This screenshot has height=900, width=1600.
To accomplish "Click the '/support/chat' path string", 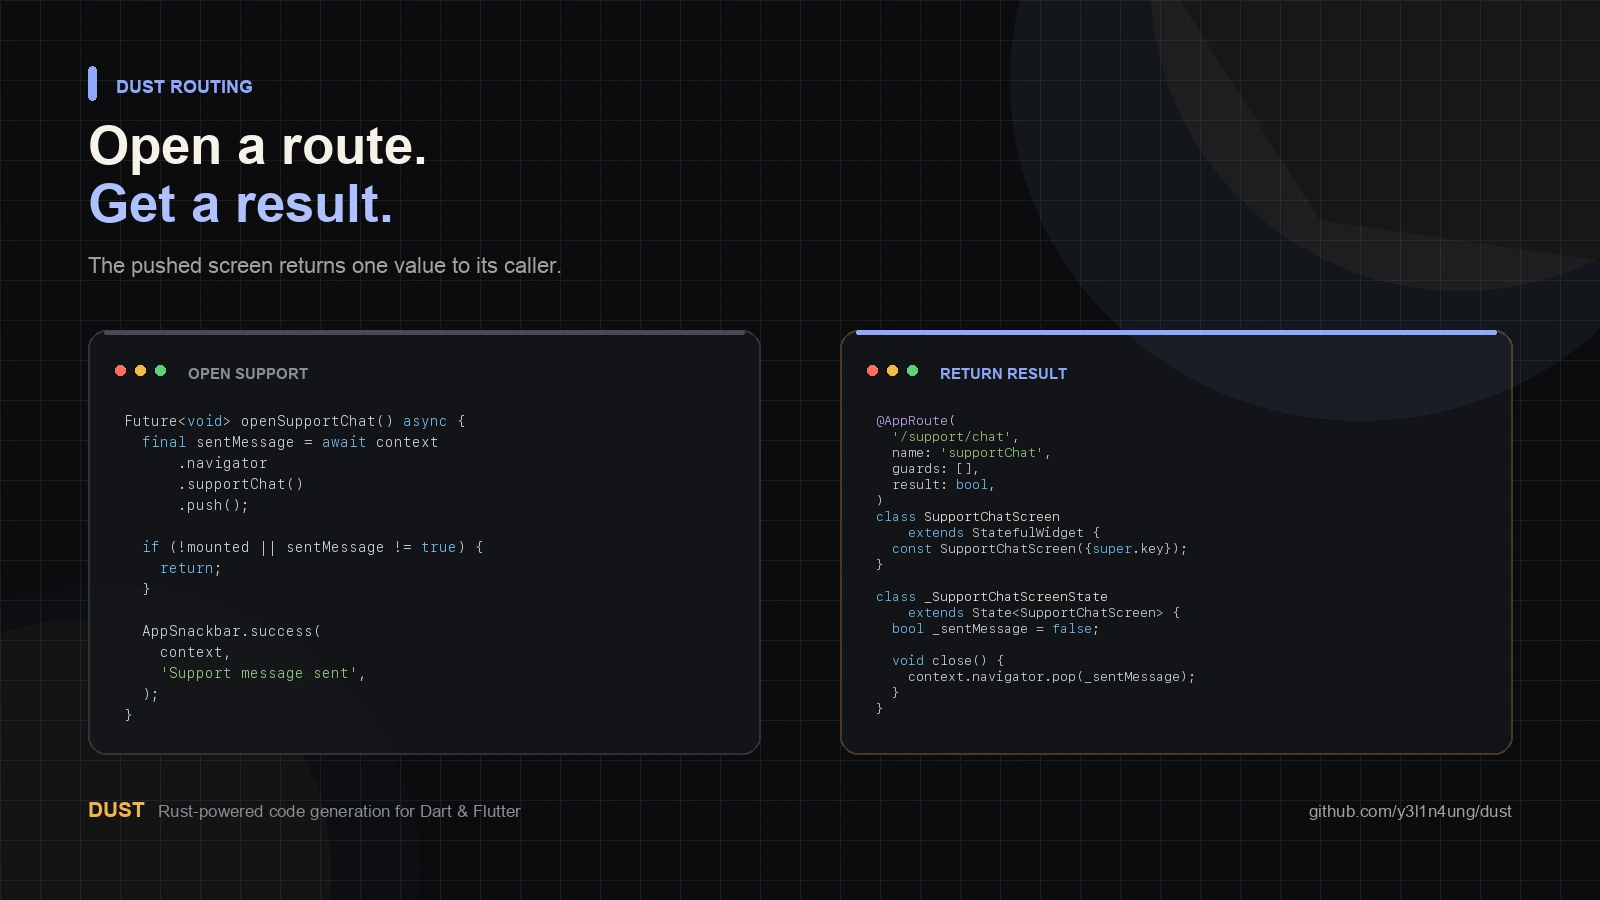I will coord(951,437).
